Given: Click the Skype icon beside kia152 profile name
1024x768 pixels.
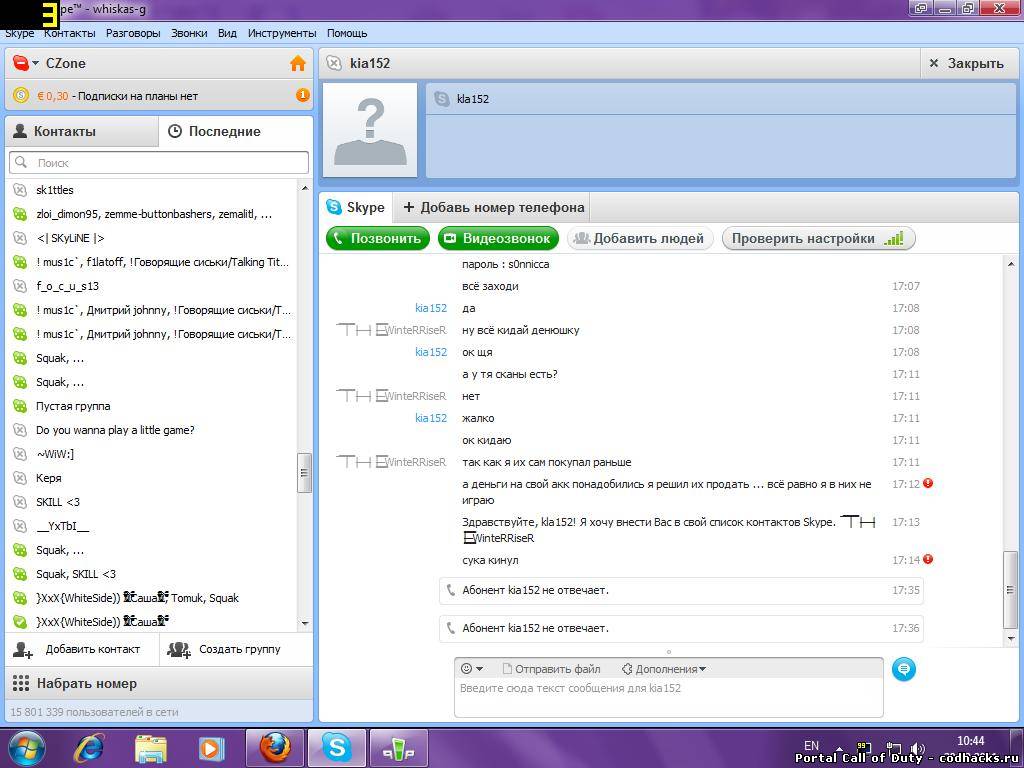Looking at the screenshot, I should coord(442,99).
